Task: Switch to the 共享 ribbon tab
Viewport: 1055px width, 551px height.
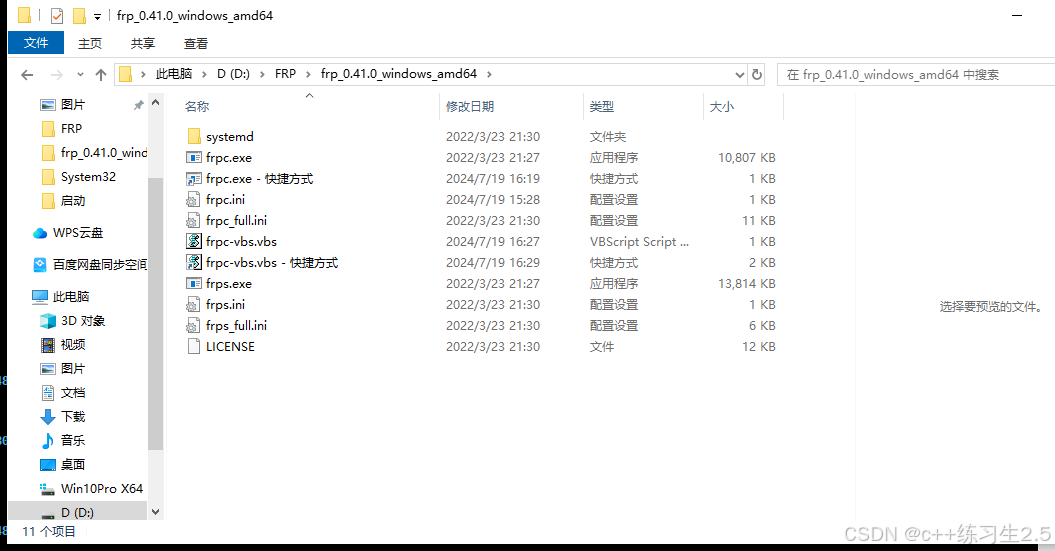Action: [x=143, y=43]
